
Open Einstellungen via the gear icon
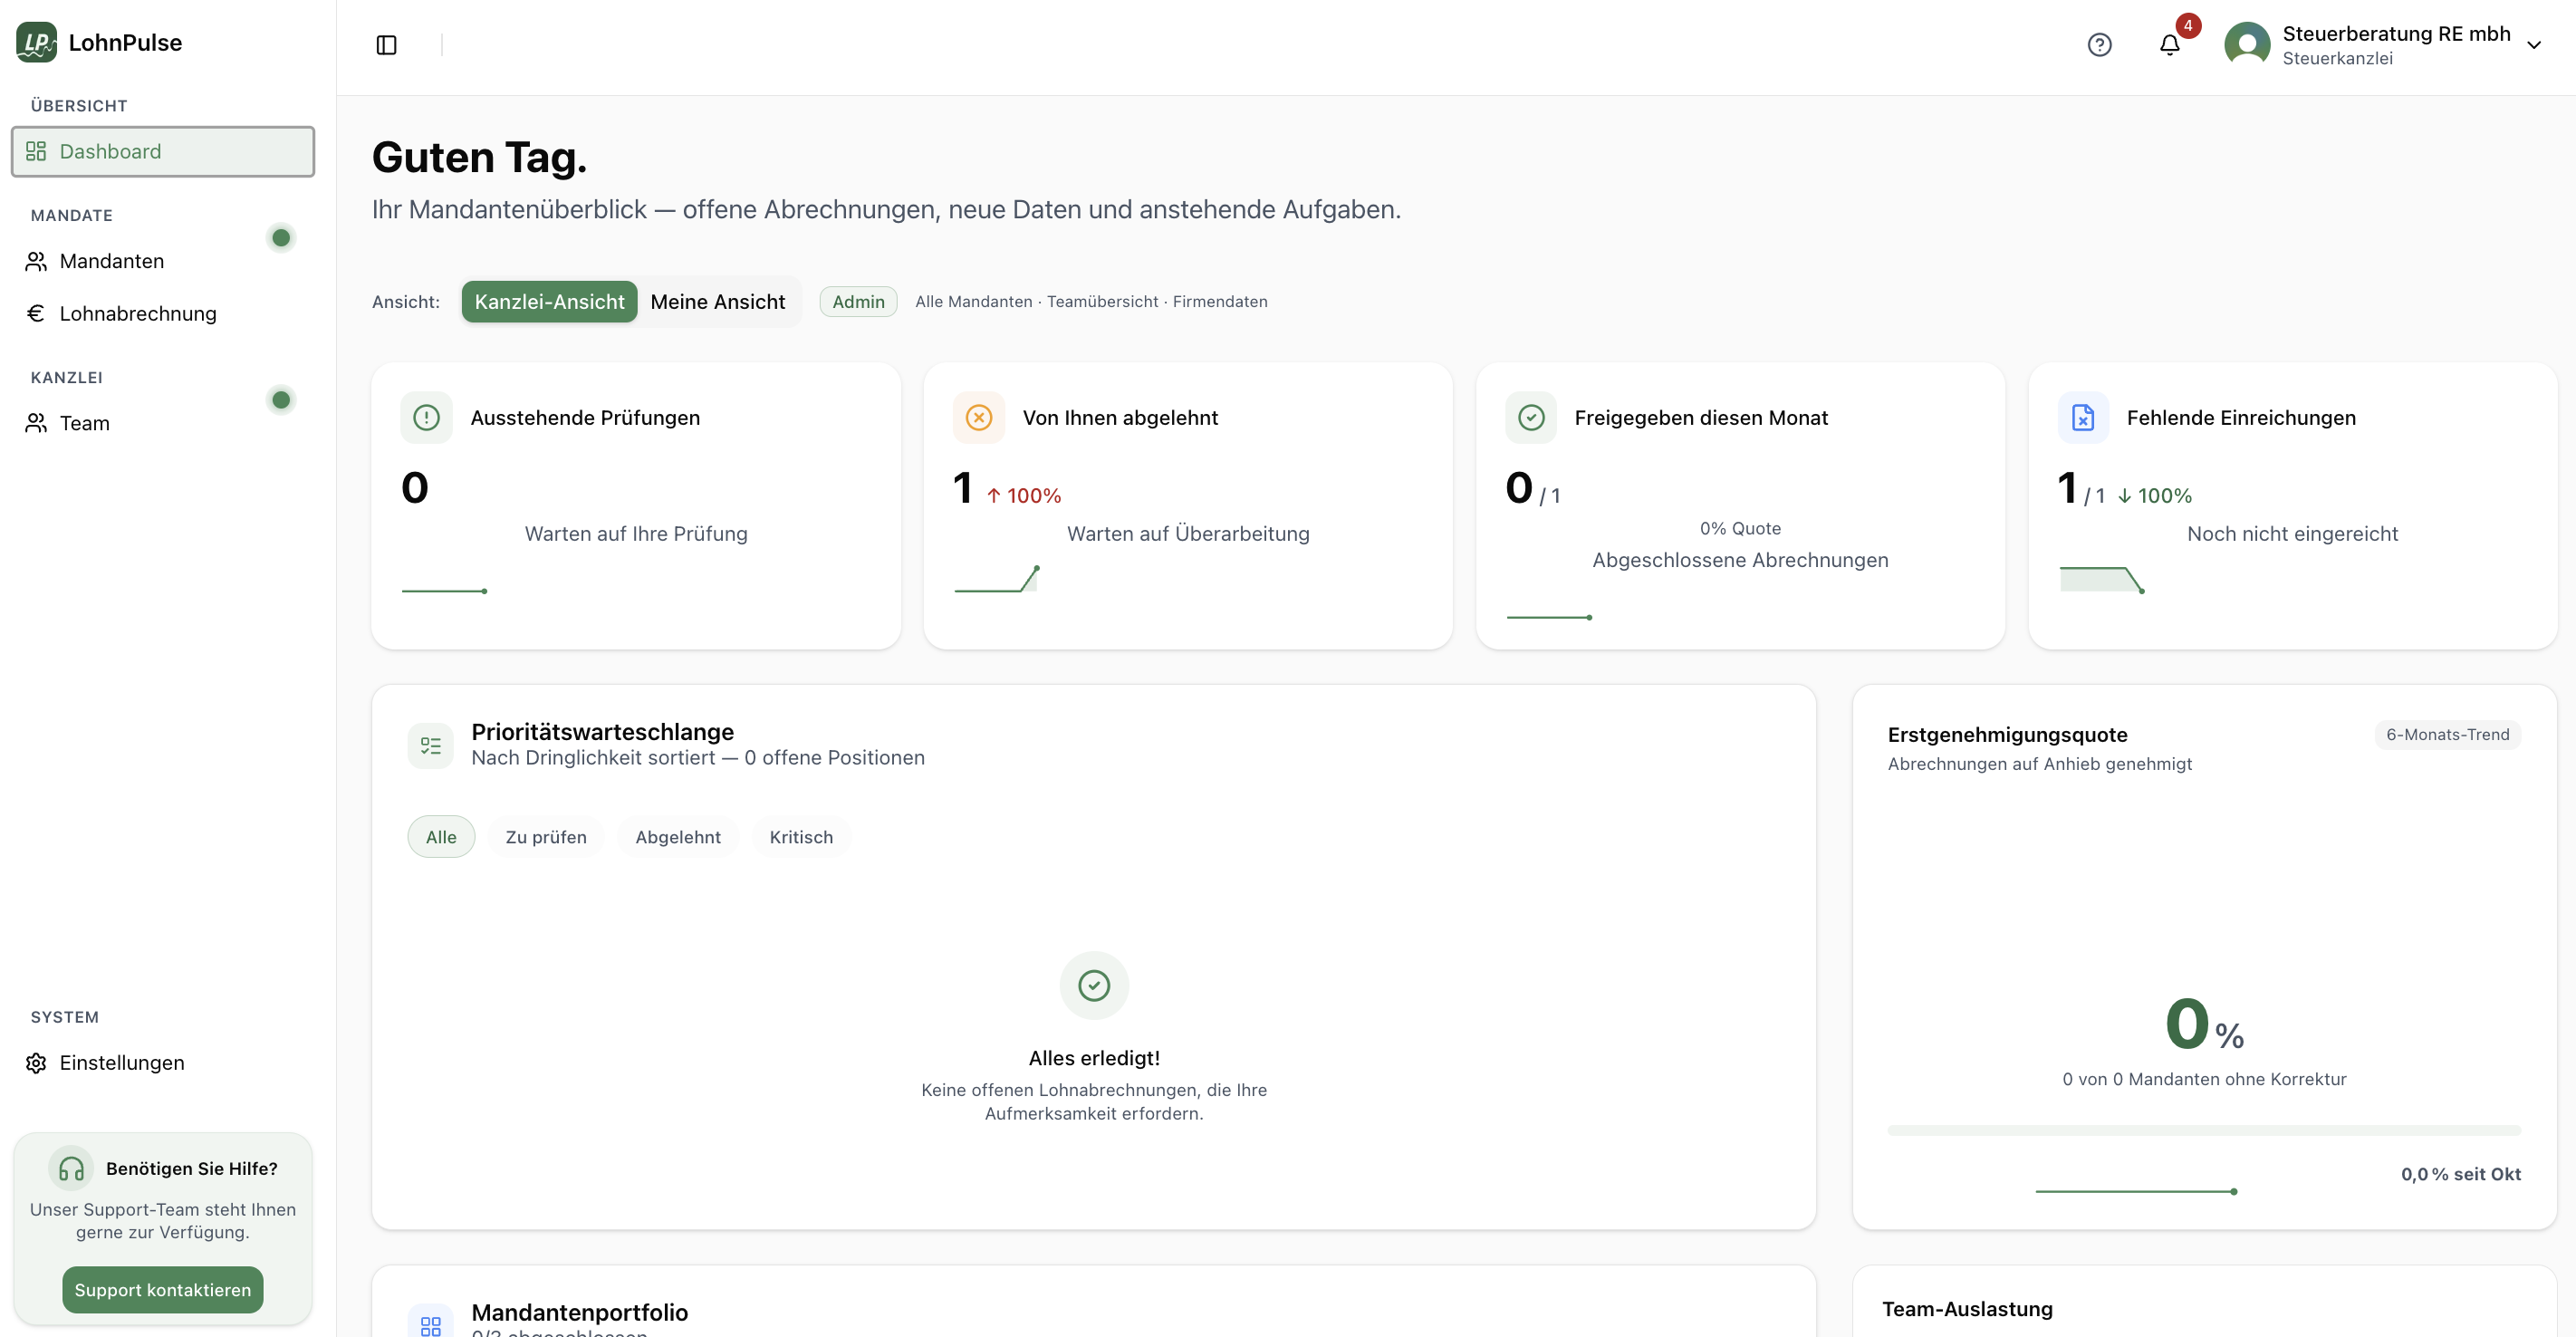tap(36, 1063)
